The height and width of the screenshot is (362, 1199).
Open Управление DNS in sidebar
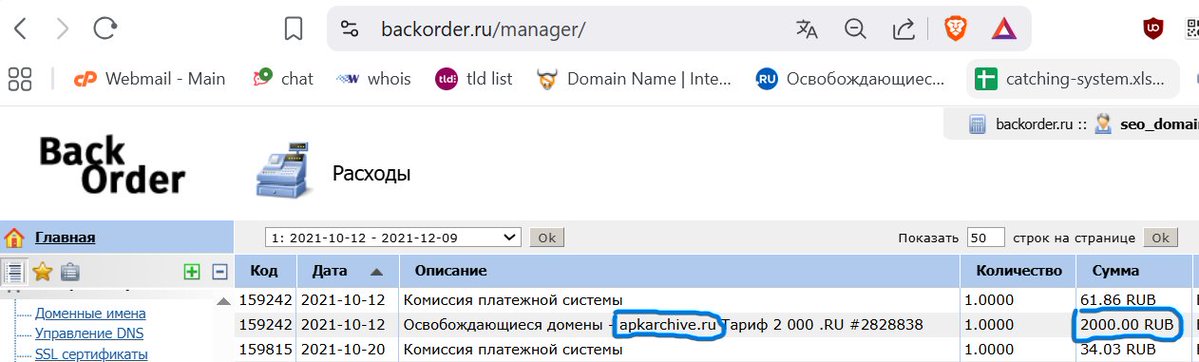(x=89, y=333)
